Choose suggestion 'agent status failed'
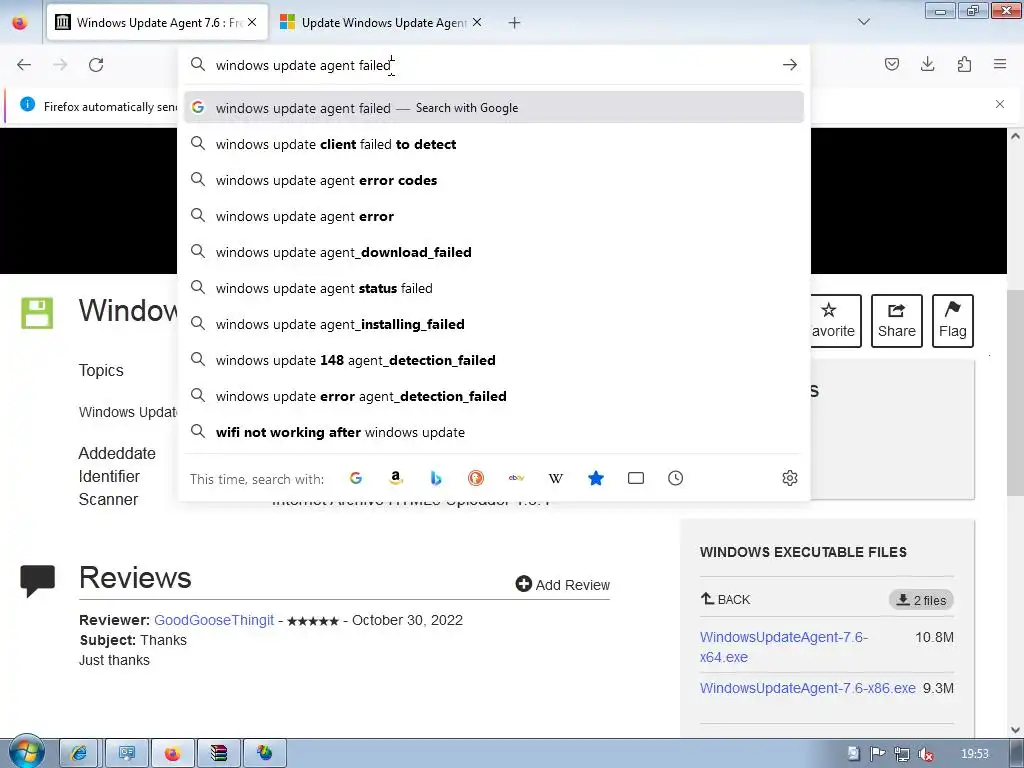The height and width of the screenshot is (768, 1024). [x=494, y=287]
